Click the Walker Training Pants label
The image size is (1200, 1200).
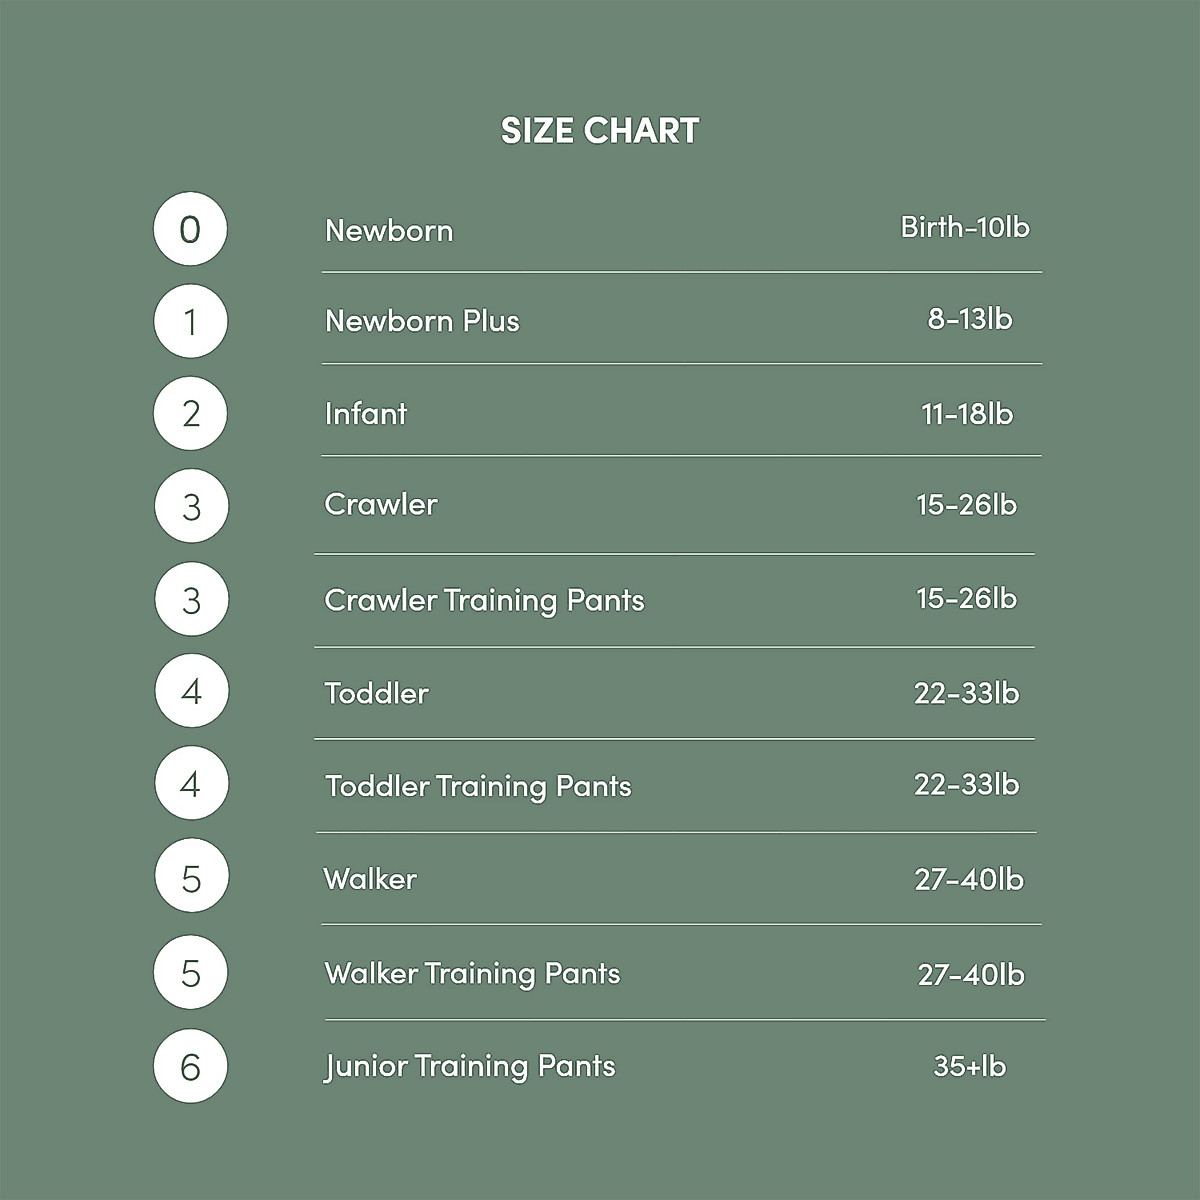click(472, 974)
